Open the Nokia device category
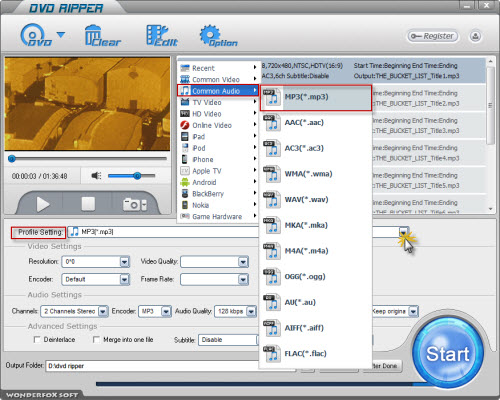This screenshot has height=400, width=500. 218,205
